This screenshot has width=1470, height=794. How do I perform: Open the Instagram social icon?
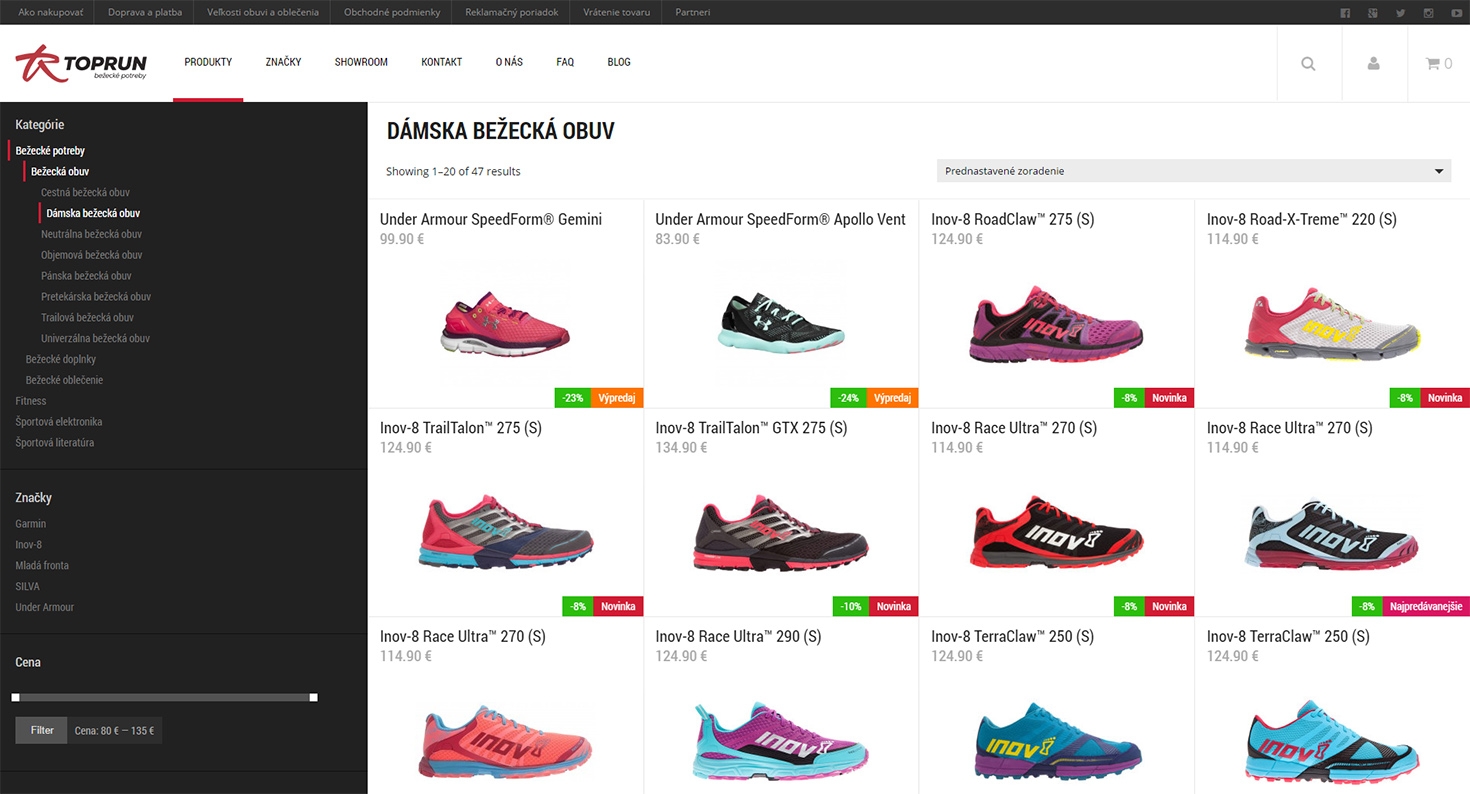1429,13
